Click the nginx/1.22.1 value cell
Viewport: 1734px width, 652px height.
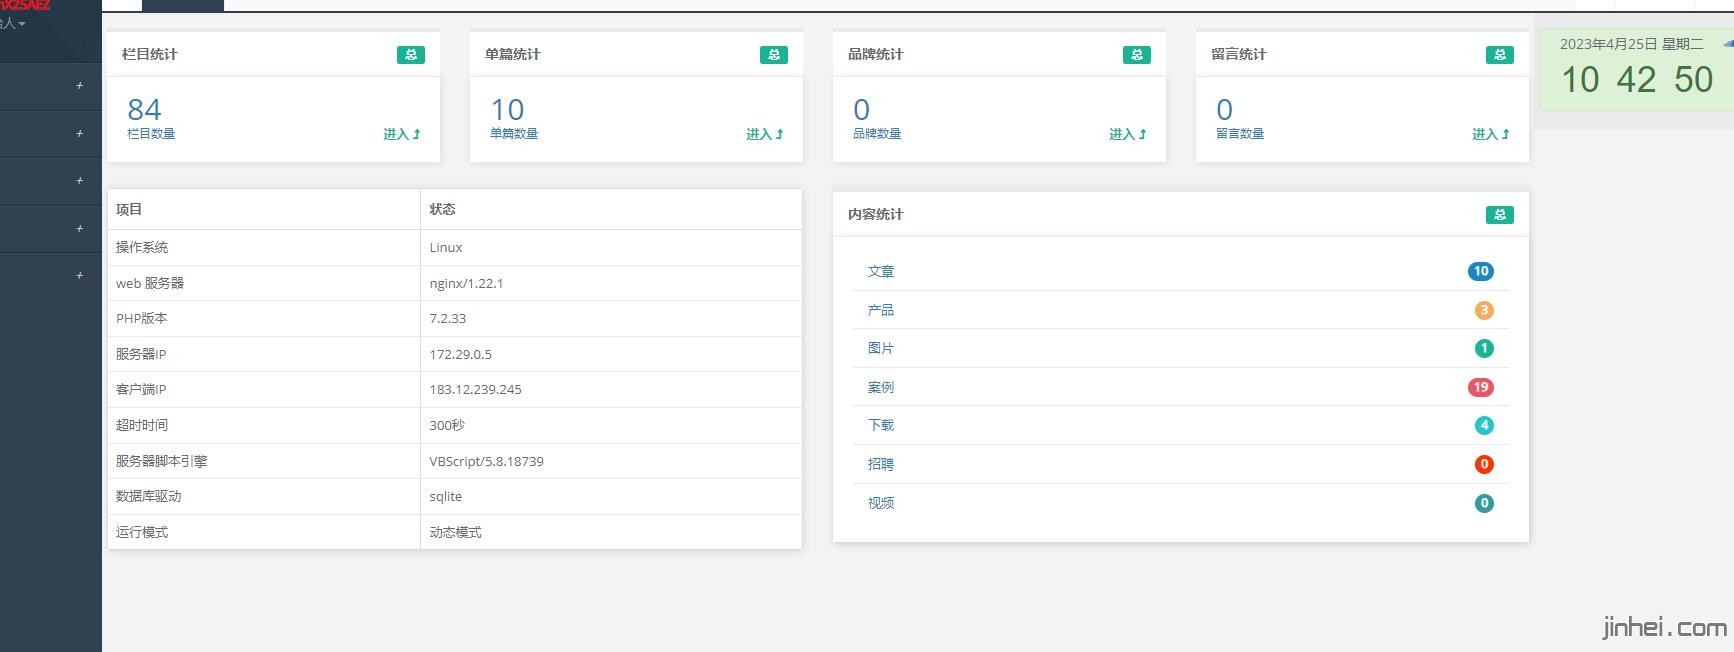tap(467, 284)
